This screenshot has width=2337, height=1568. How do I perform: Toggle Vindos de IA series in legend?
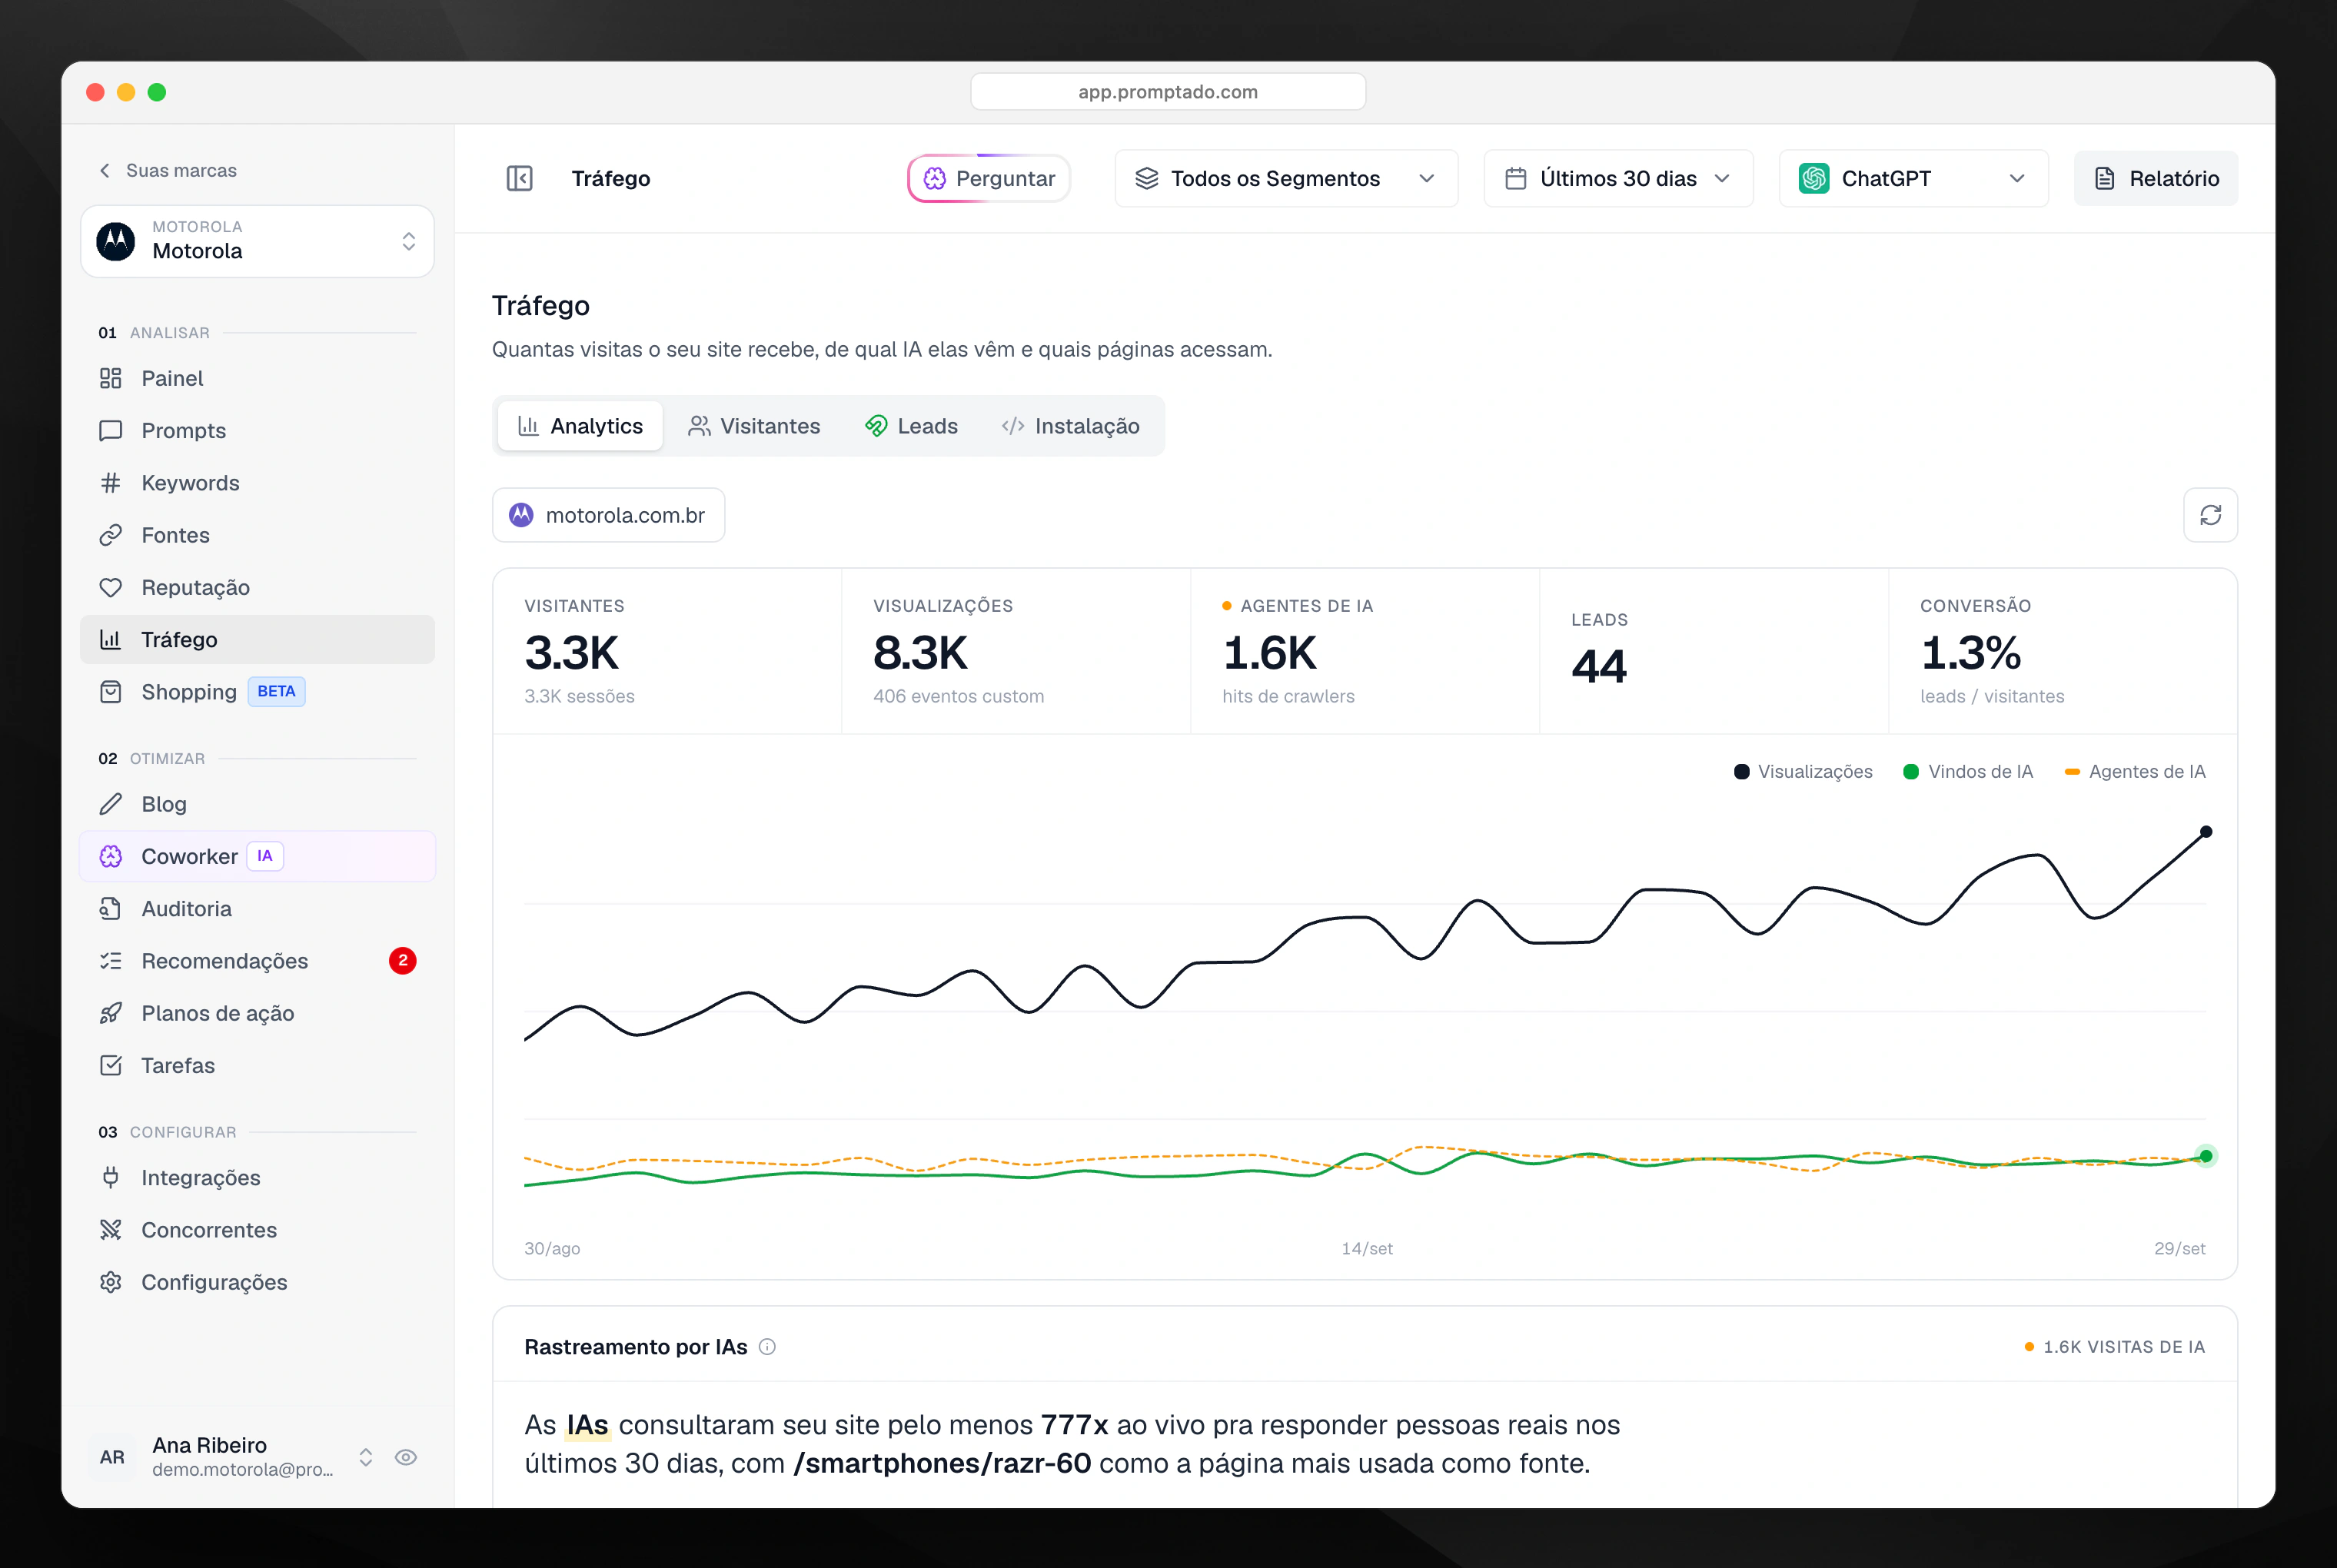coord(1968,772)
